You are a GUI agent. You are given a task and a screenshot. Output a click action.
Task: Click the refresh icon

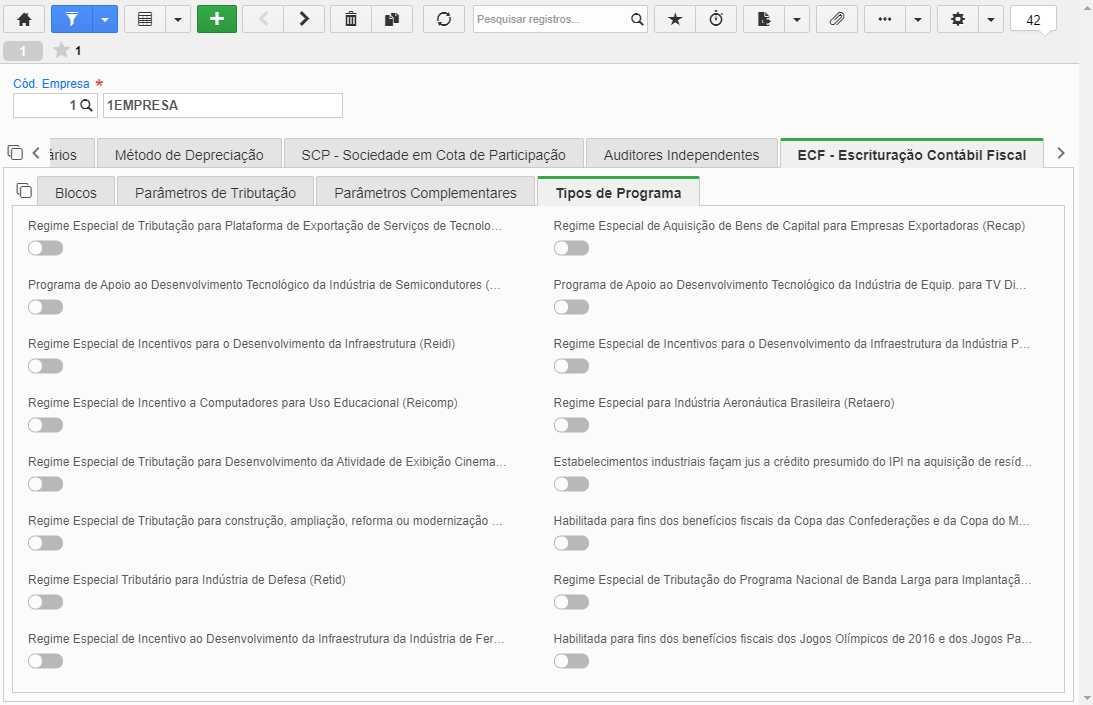pos(443,20)
